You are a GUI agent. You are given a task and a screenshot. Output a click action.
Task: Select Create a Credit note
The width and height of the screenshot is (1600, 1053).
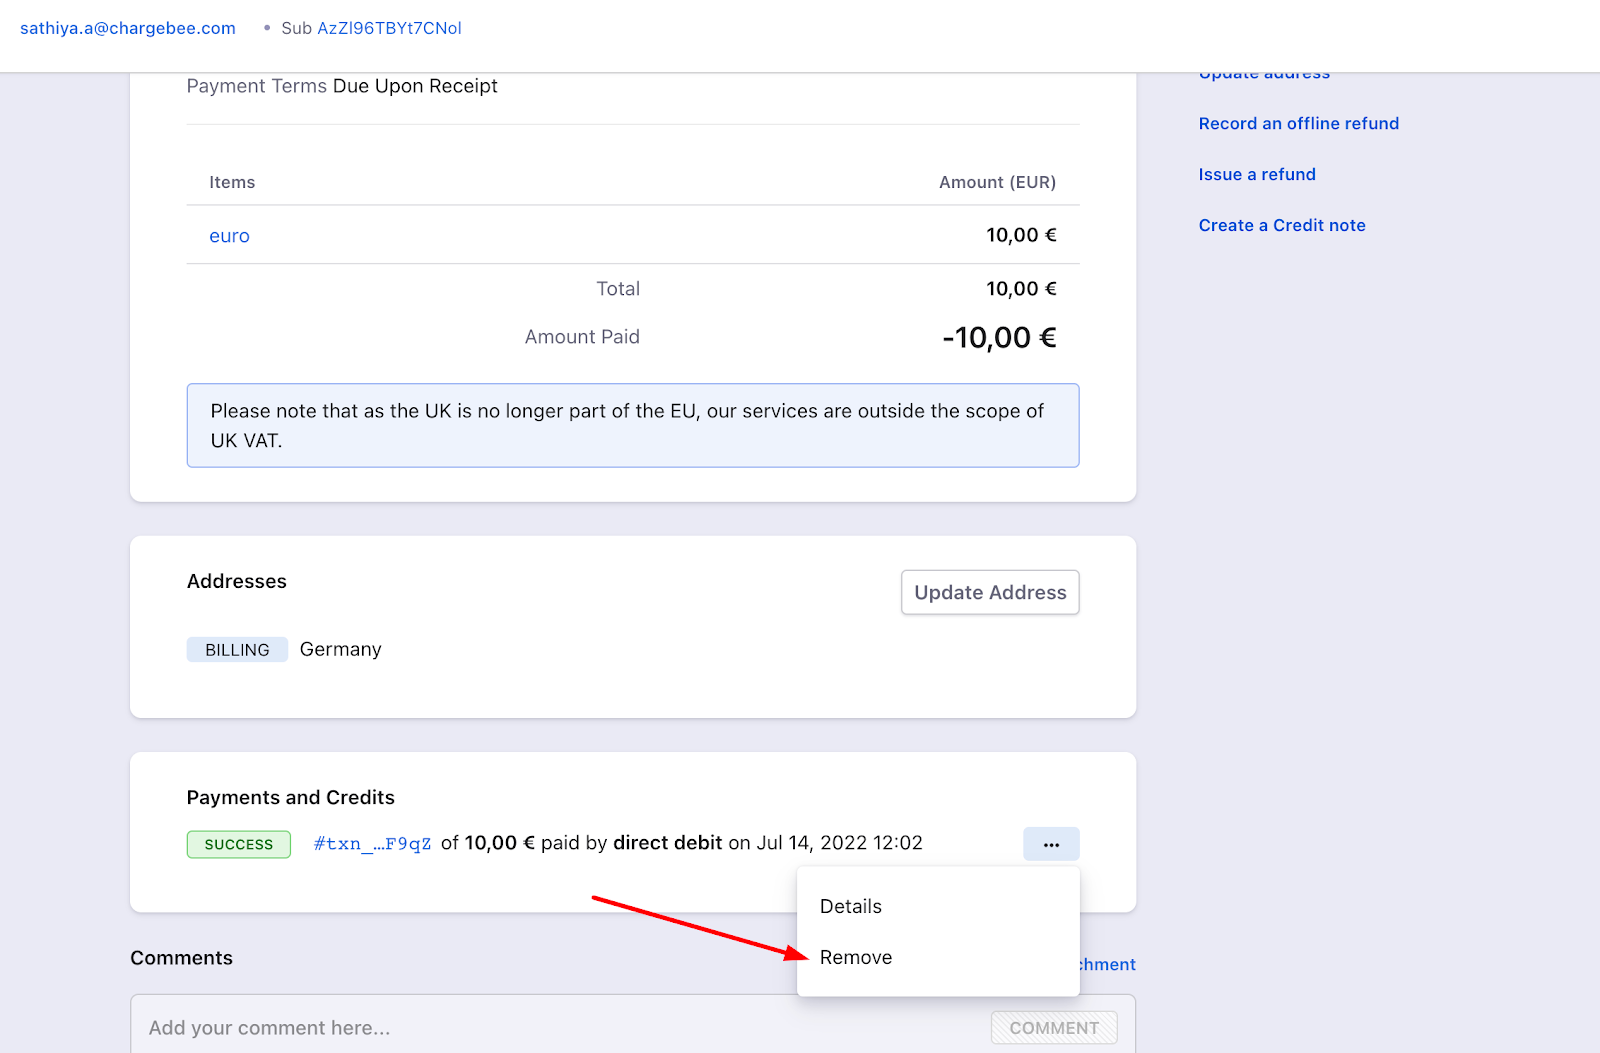click(x=1282, y=225)
